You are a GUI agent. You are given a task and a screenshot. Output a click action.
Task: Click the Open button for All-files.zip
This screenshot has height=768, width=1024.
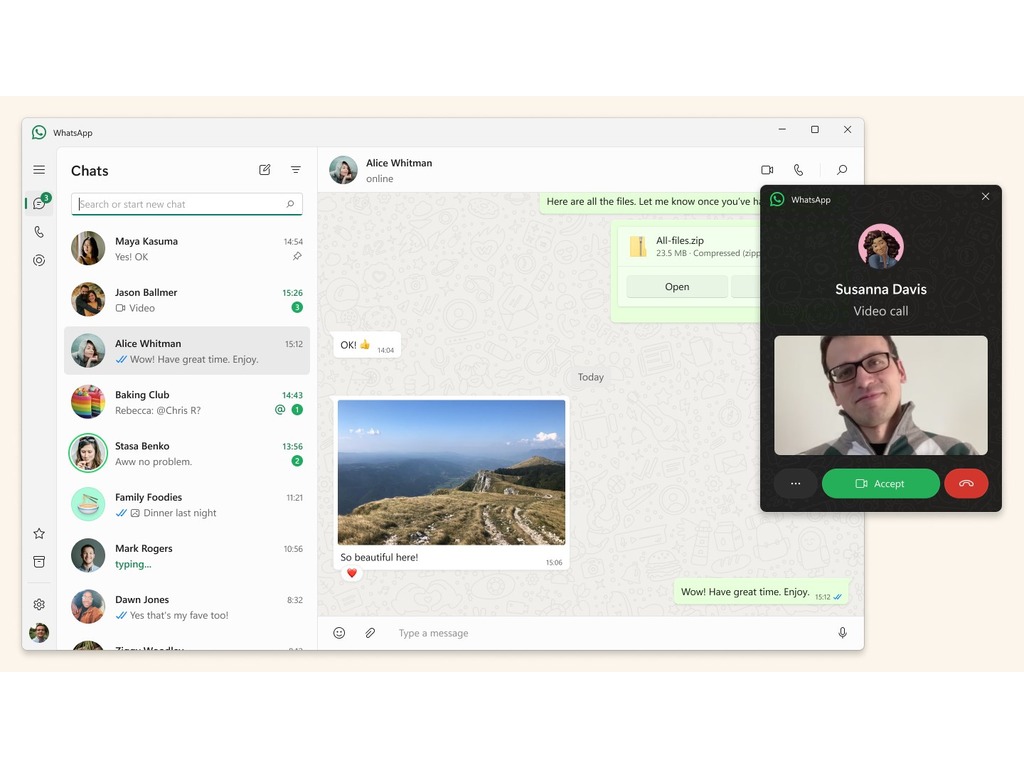677,287
